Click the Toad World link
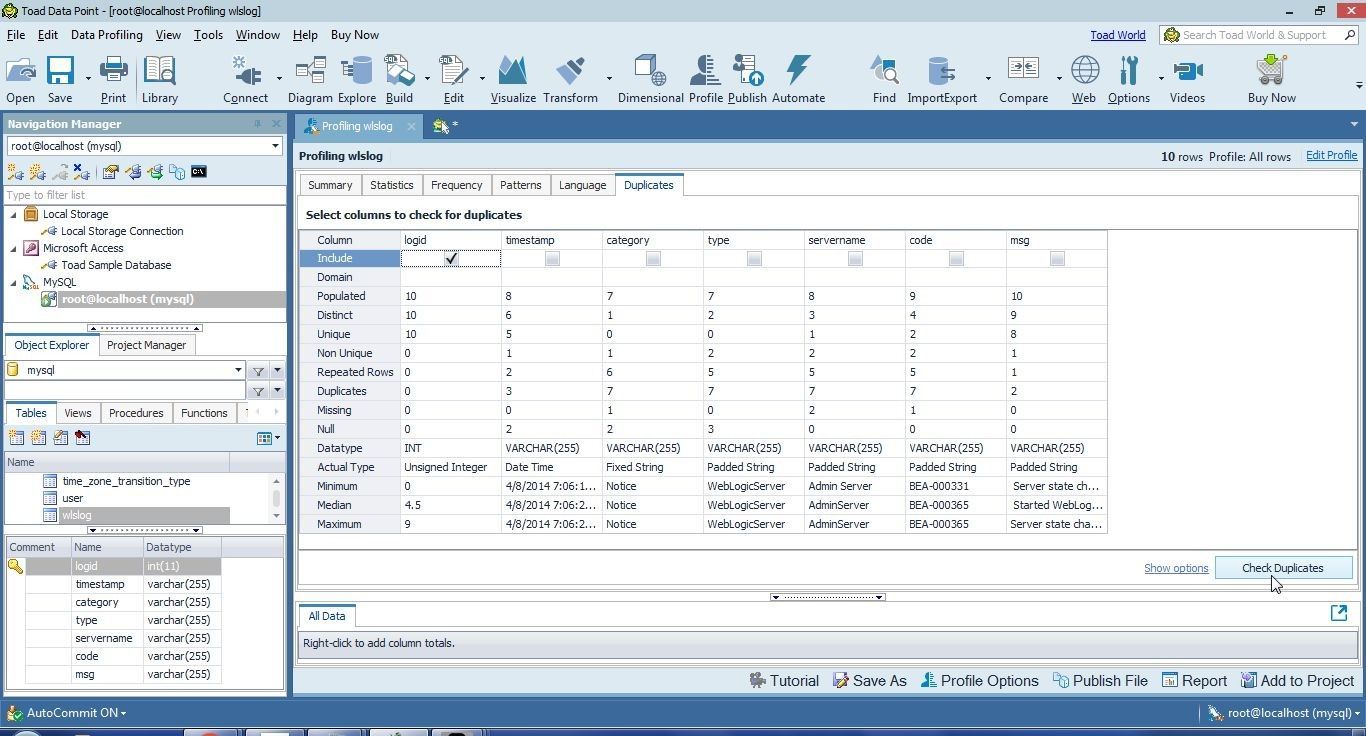Image resolution: width=1366 pixels, height=736 pixels. click(x=1118, y=35)
